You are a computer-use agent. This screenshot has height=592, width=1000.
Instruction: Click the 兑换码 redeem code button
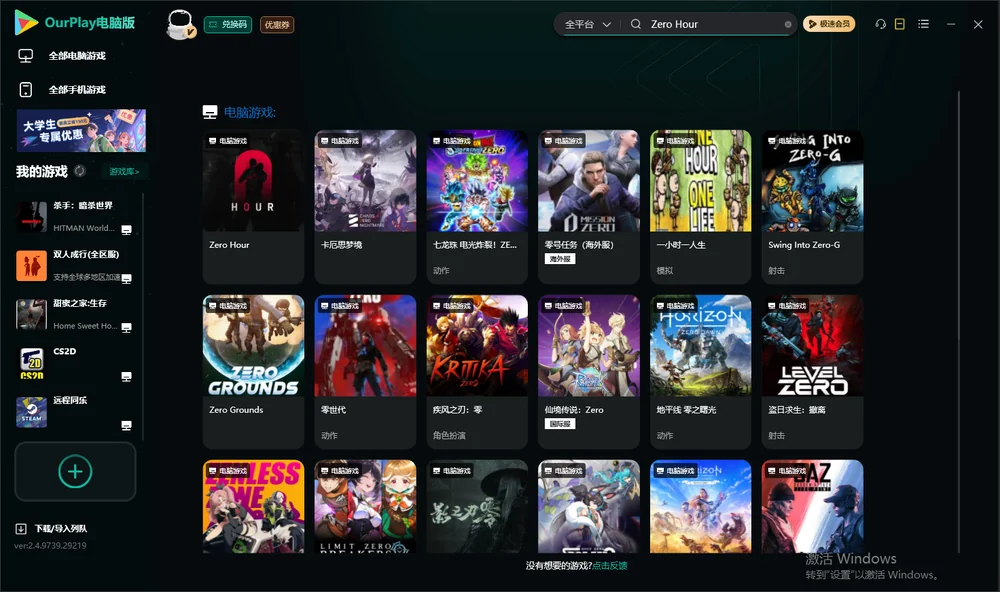pos(228,25)
